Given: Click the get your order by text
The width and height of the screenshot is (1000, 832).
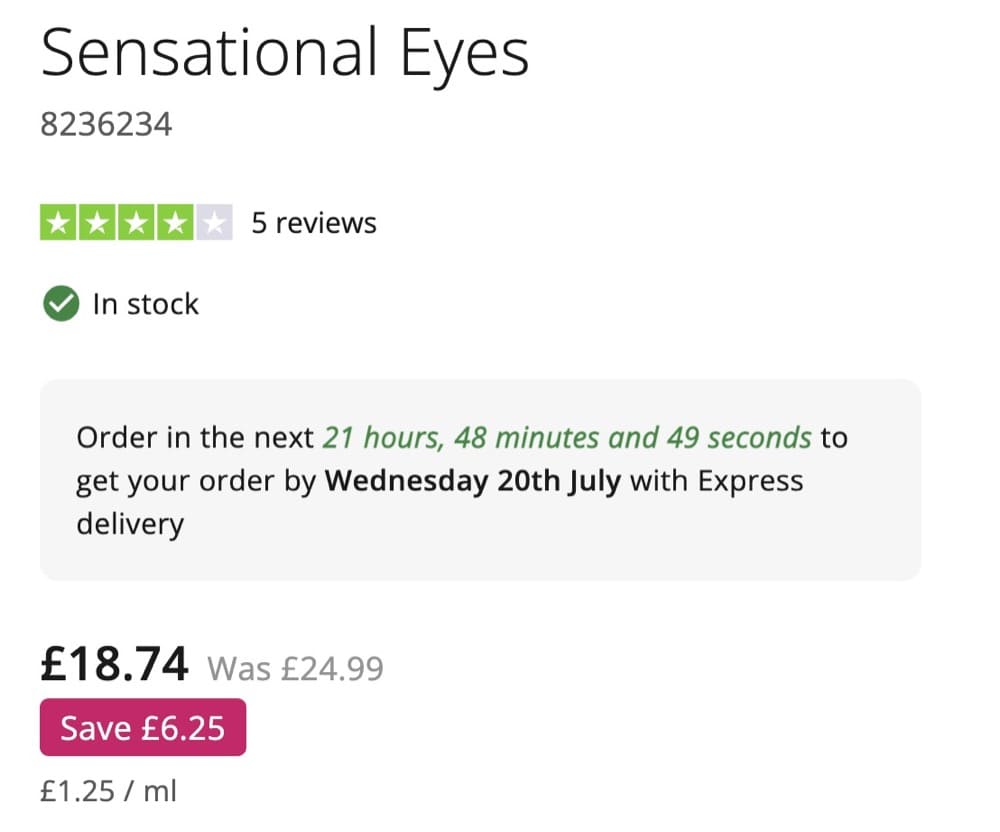Looking at the screenshot, I should (x=196, y=482).
